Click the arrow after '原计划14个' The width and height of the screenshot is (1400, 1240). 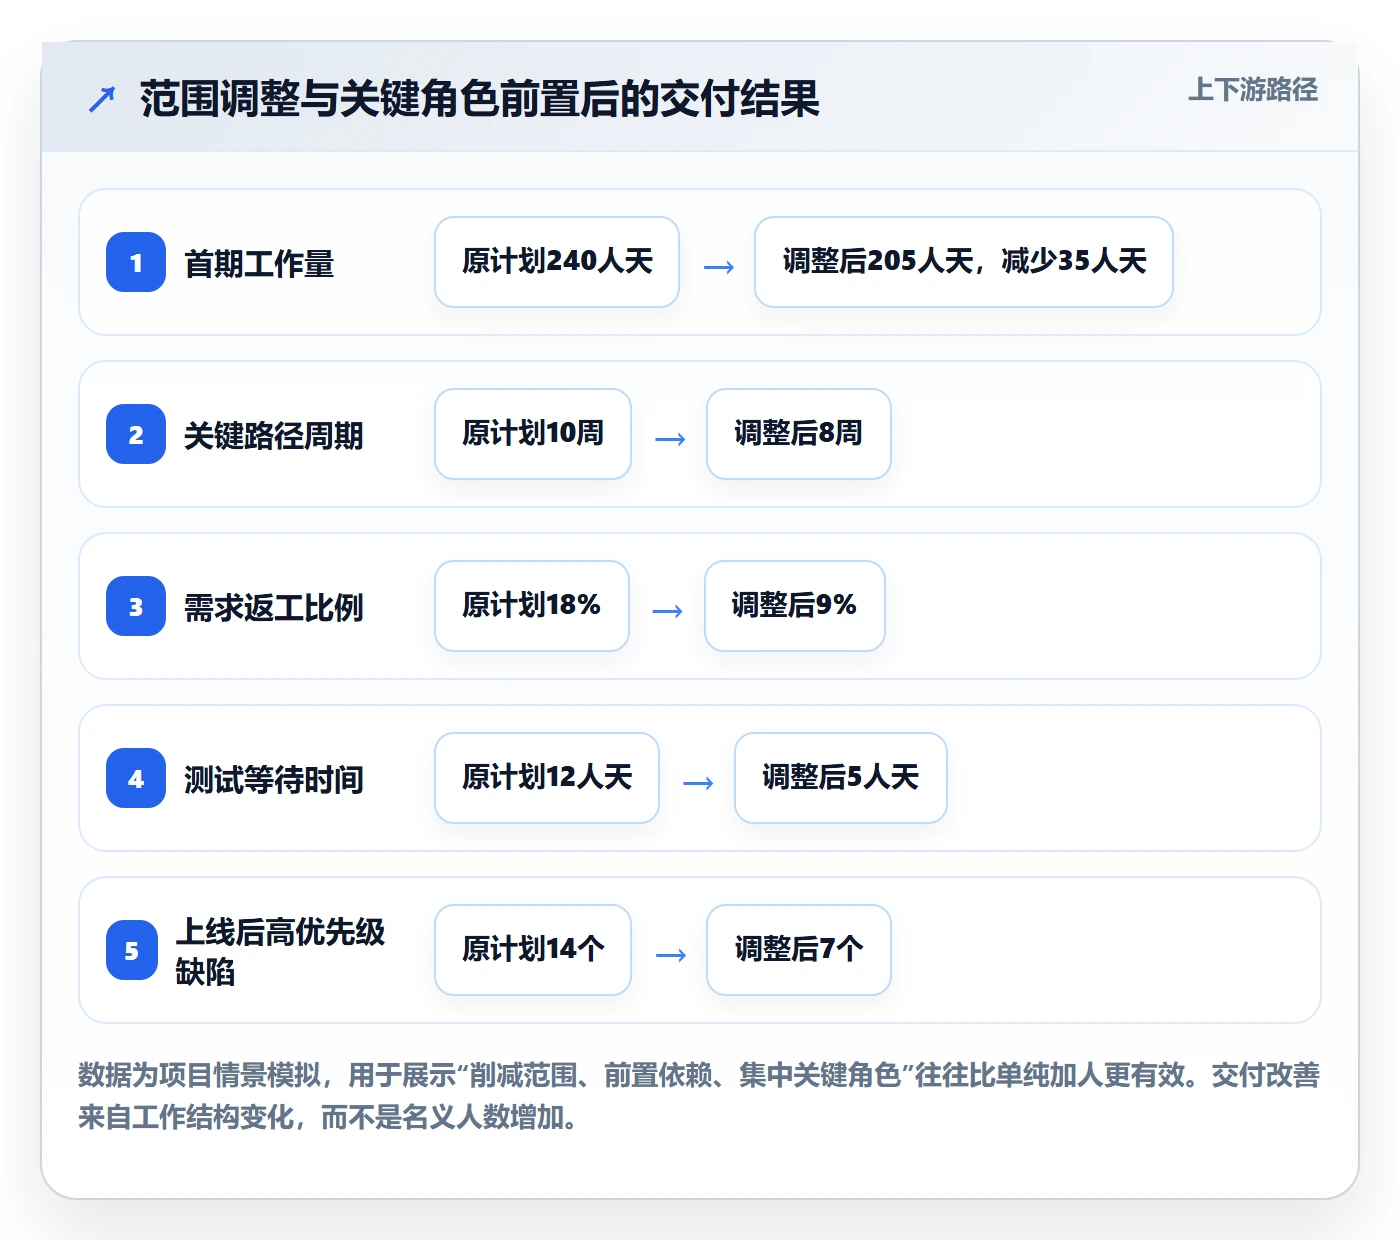[x=670, y=955]
